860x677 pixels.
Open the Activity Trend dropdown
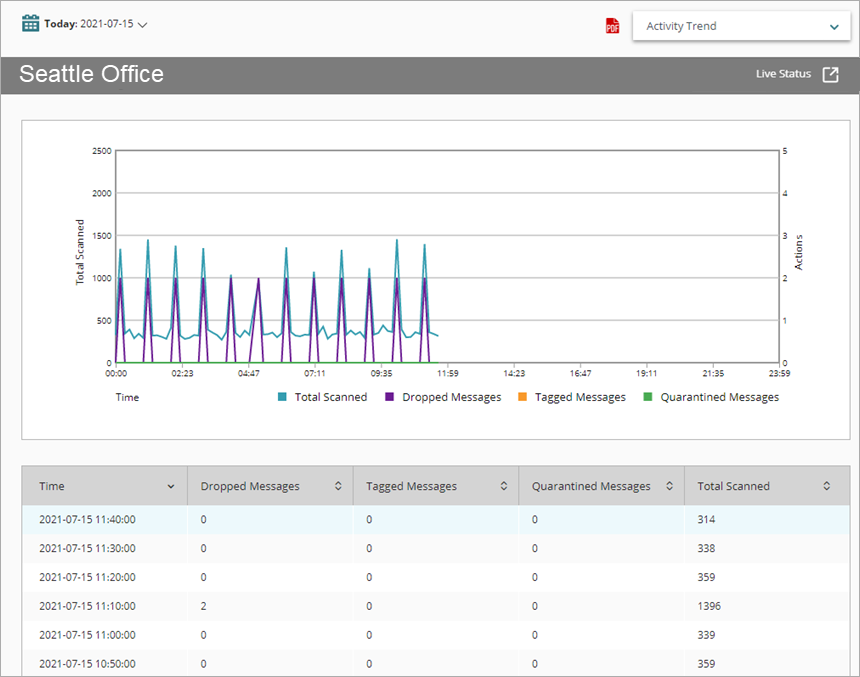click(x=741, y=26)
